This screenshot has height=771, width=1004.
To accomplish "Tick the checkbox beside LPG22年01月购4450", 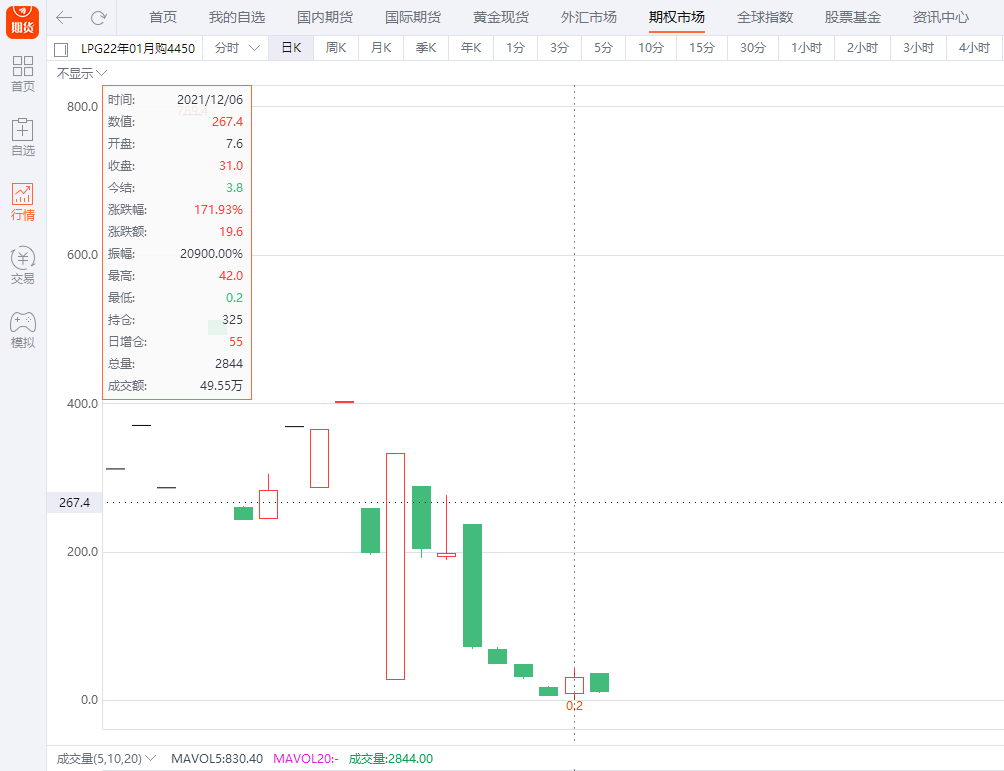I will (61, 49).
